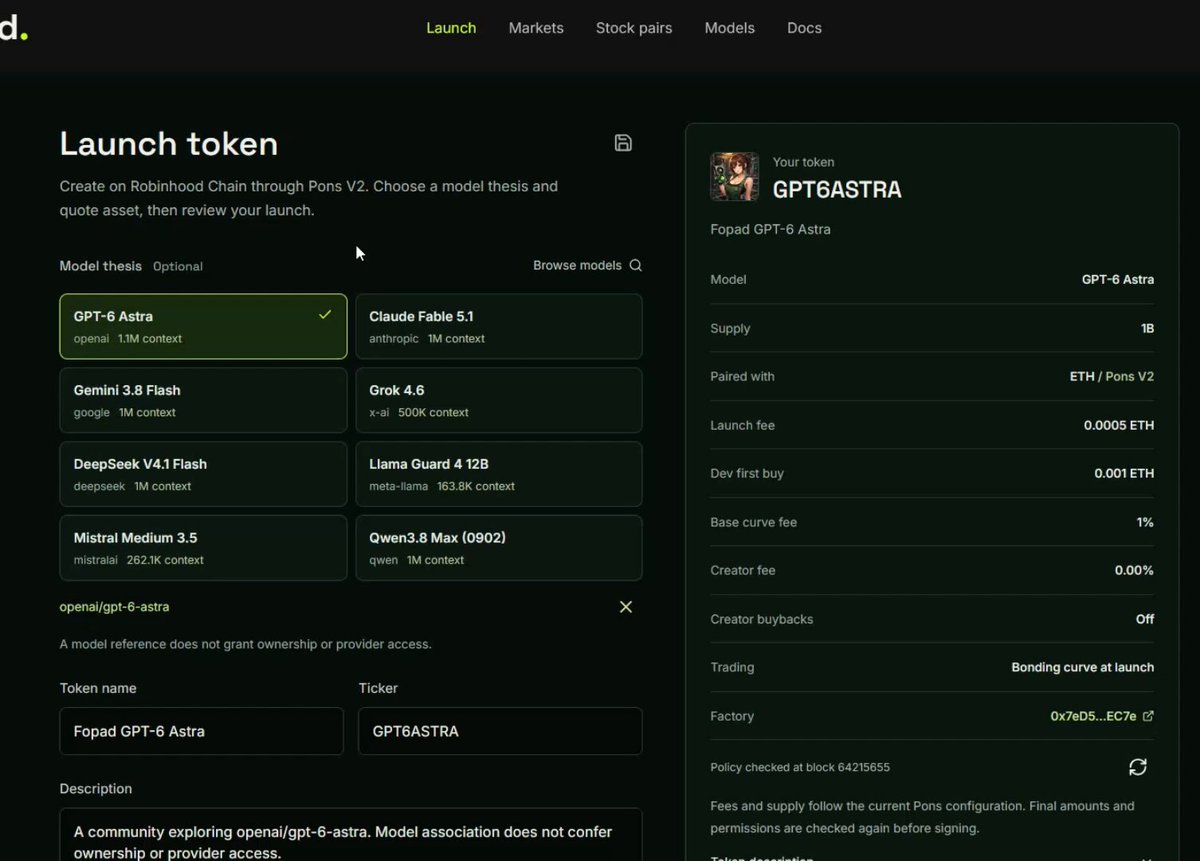Viewport: 1200px width, 861px height.
Task: Click the save draft floppy disk icon
Action: point(623,143)
